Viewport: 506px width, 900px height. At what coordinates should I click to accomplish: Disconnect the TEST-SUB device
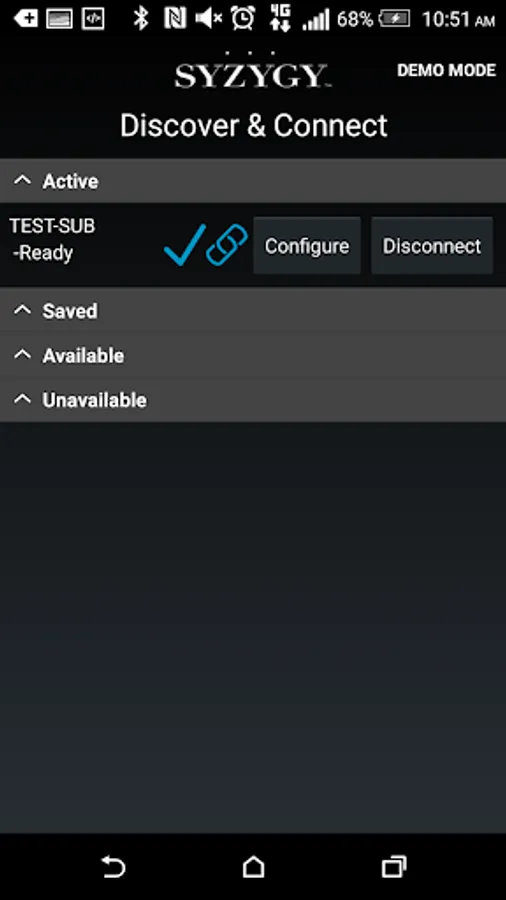432,246
